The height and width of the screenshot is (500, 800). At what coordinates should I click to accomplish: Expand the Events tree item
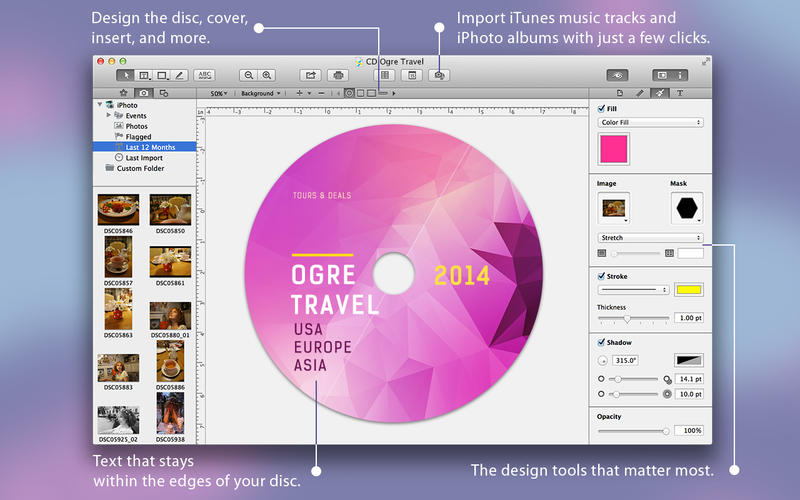(x=108, y=116)
